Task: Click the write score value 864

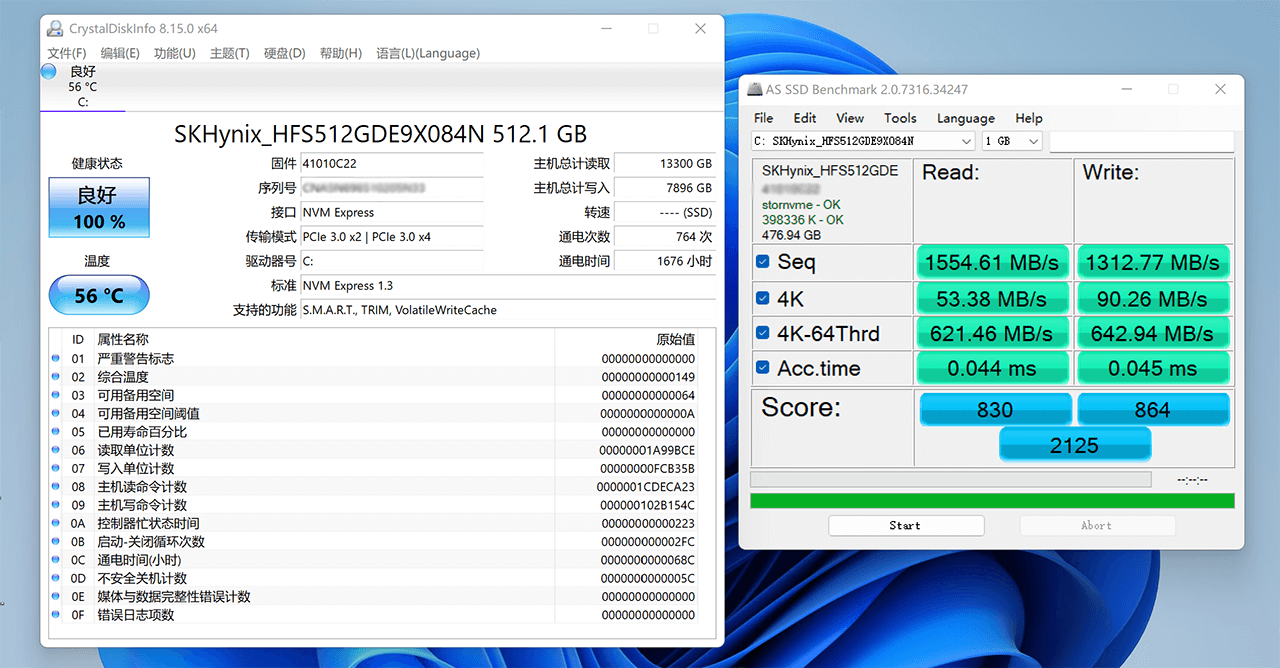Action: (x=1153, y=409)
